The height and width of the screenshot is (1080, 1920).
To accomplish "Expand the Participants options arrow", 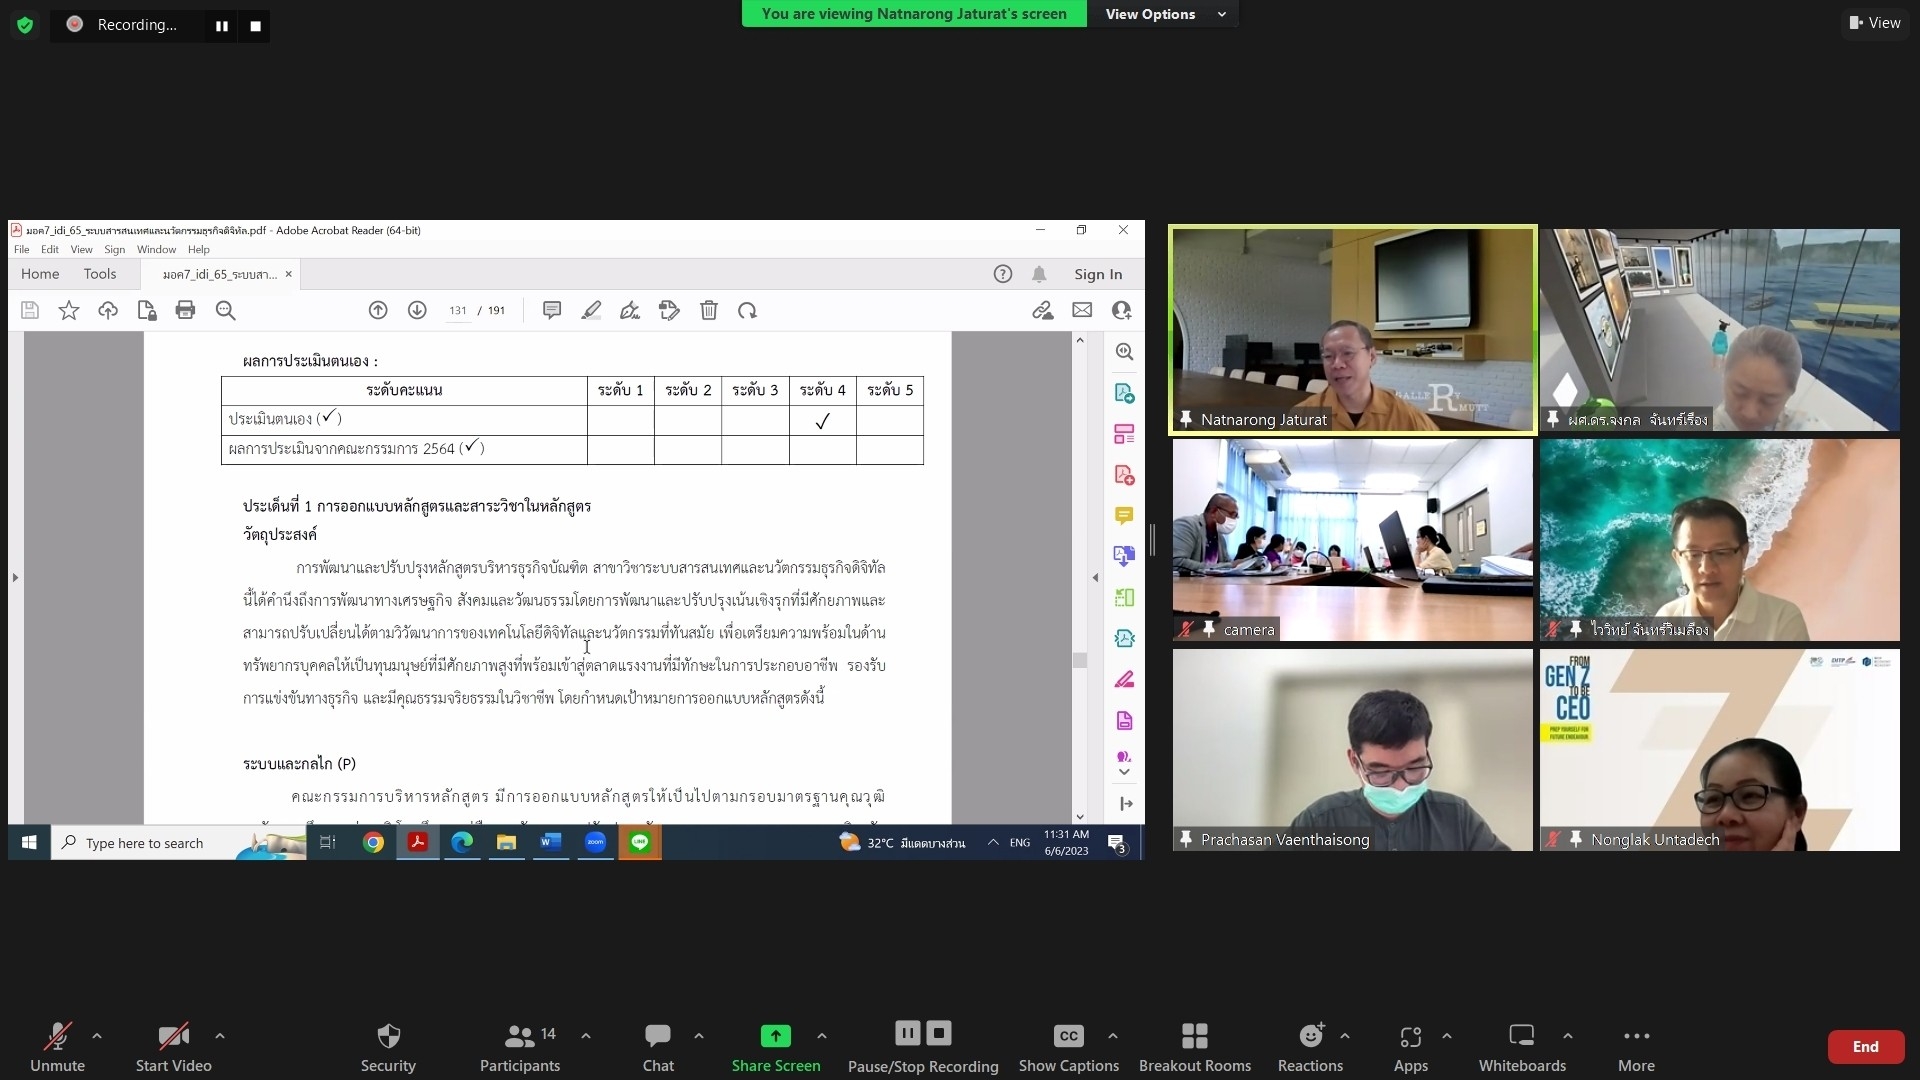I will point(586,1036).
